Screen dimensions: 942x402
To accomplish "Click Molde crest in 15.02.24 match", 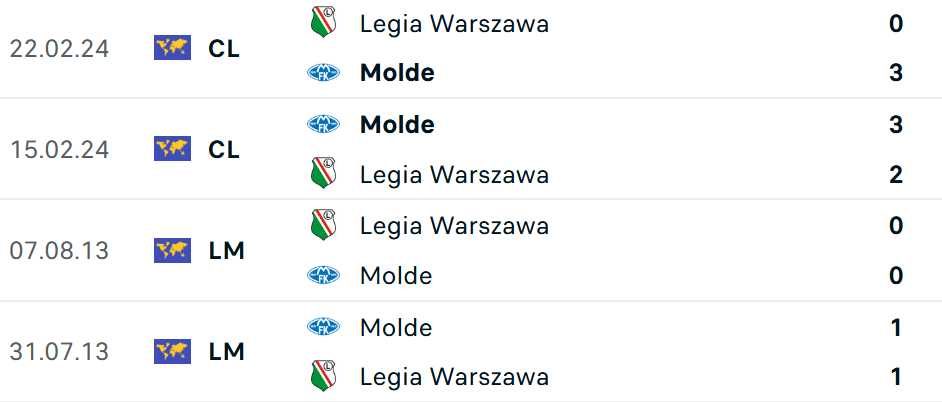I will pos(324,124).
